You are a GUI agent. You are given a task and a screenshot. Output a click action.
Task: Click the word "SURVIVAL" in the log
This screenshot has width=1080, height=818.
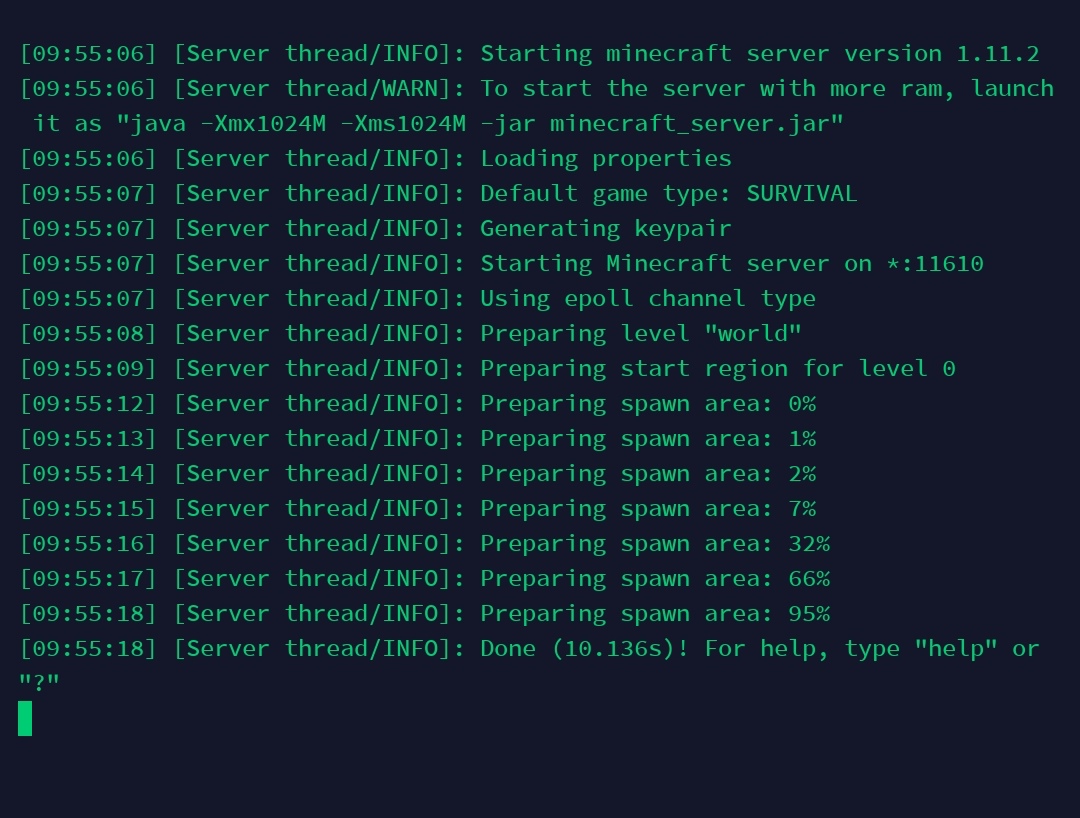[801, 194]
